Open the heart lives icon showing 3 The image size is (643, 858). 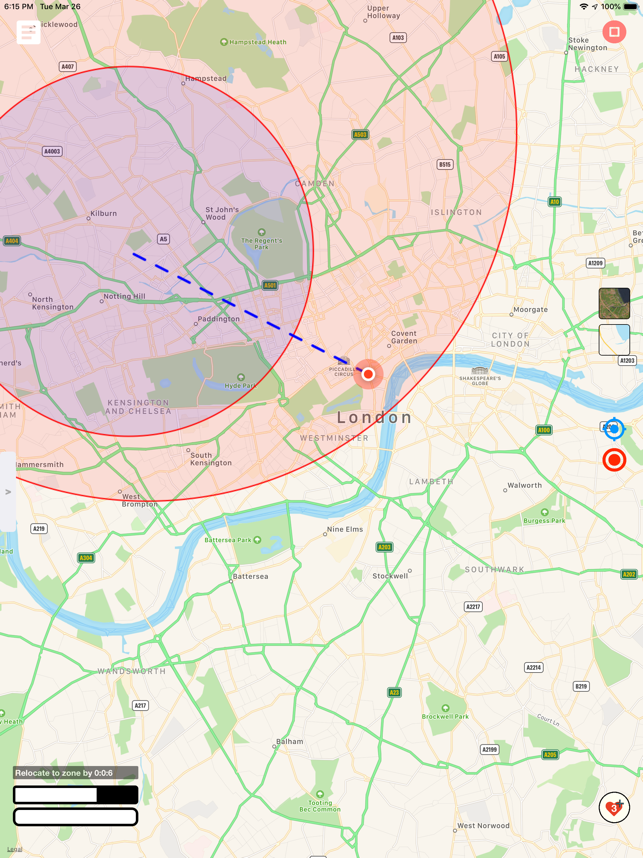[x=614, y=807]
